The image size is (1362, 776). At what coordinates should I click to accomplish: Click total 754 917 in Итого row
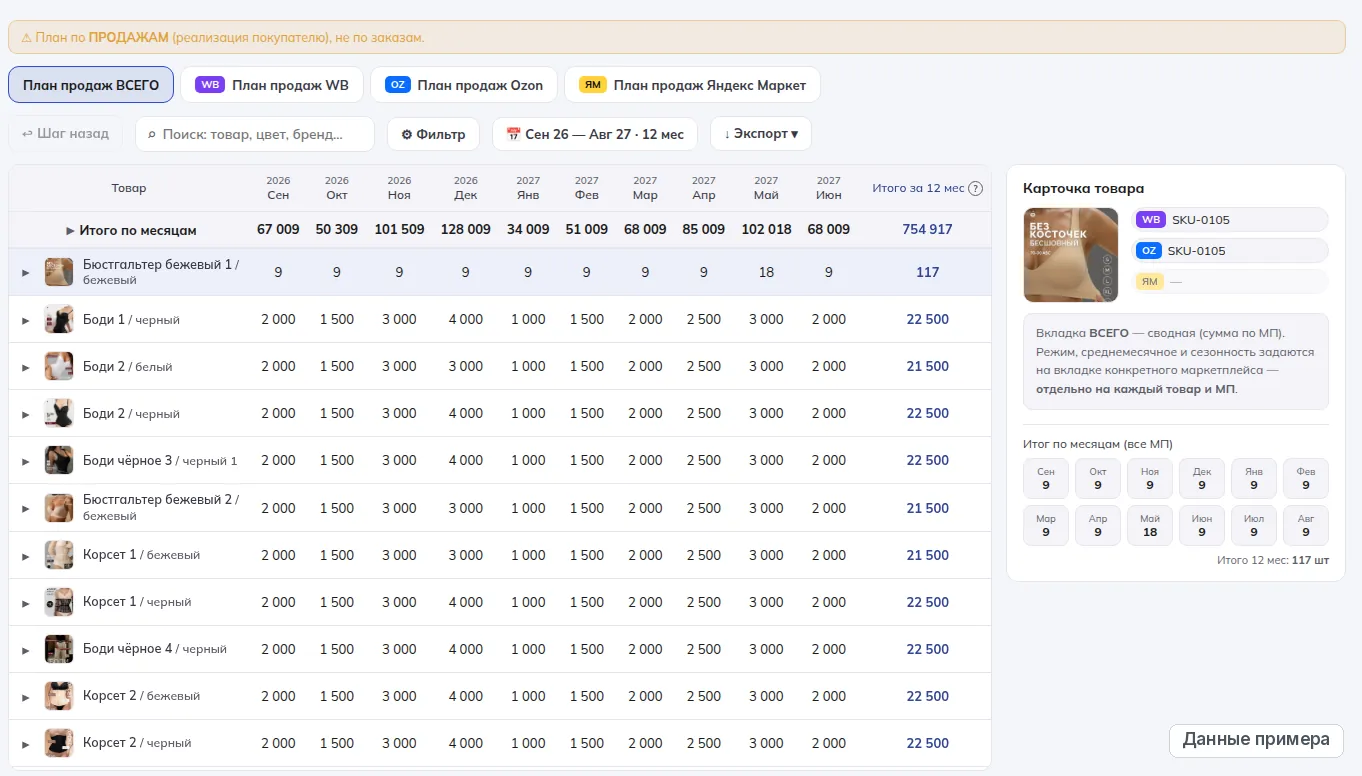927,229
